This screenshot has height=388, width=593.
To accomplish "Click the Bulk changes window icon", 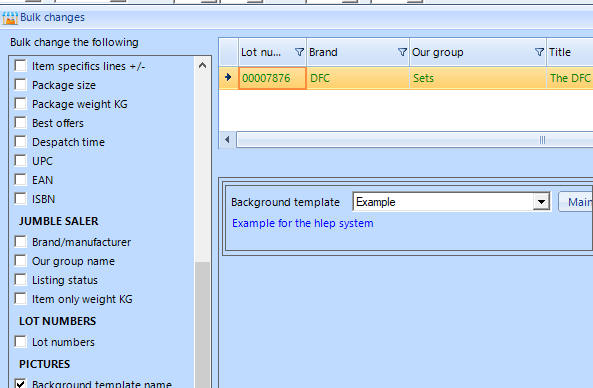I will tap(10, 18).
